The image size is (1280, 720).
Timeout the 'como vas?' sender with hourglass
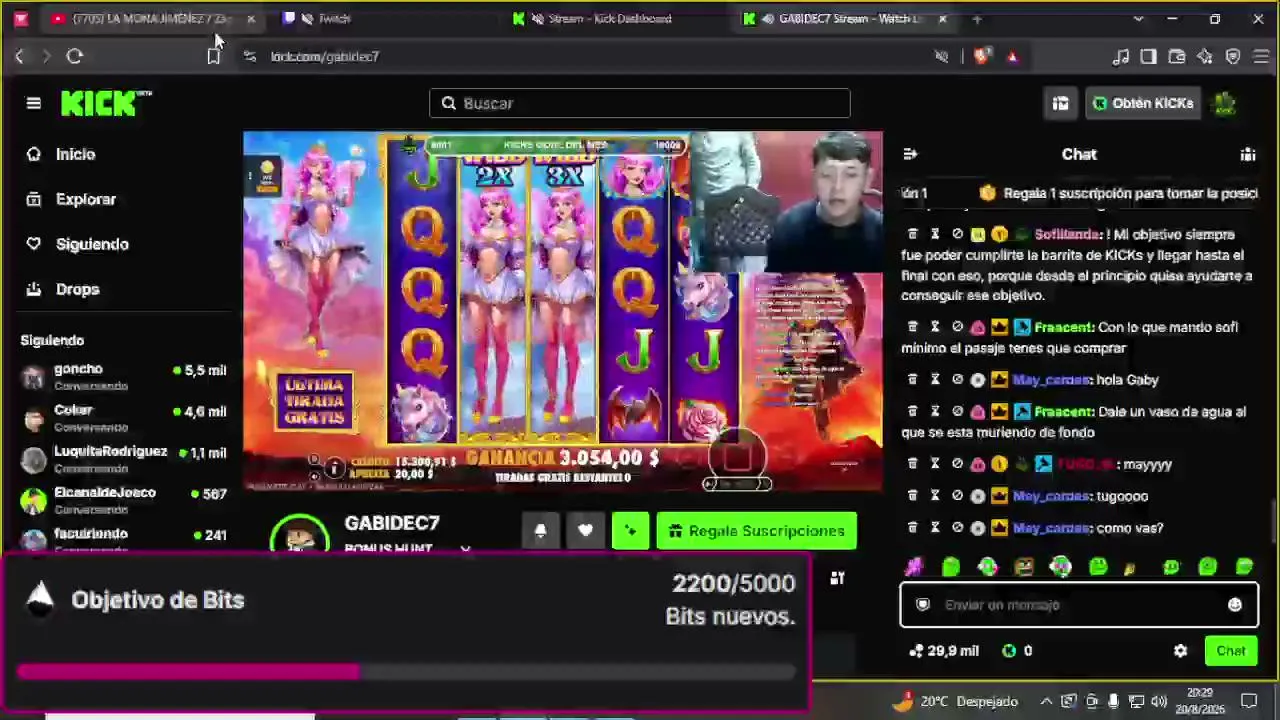pos(935,528)
